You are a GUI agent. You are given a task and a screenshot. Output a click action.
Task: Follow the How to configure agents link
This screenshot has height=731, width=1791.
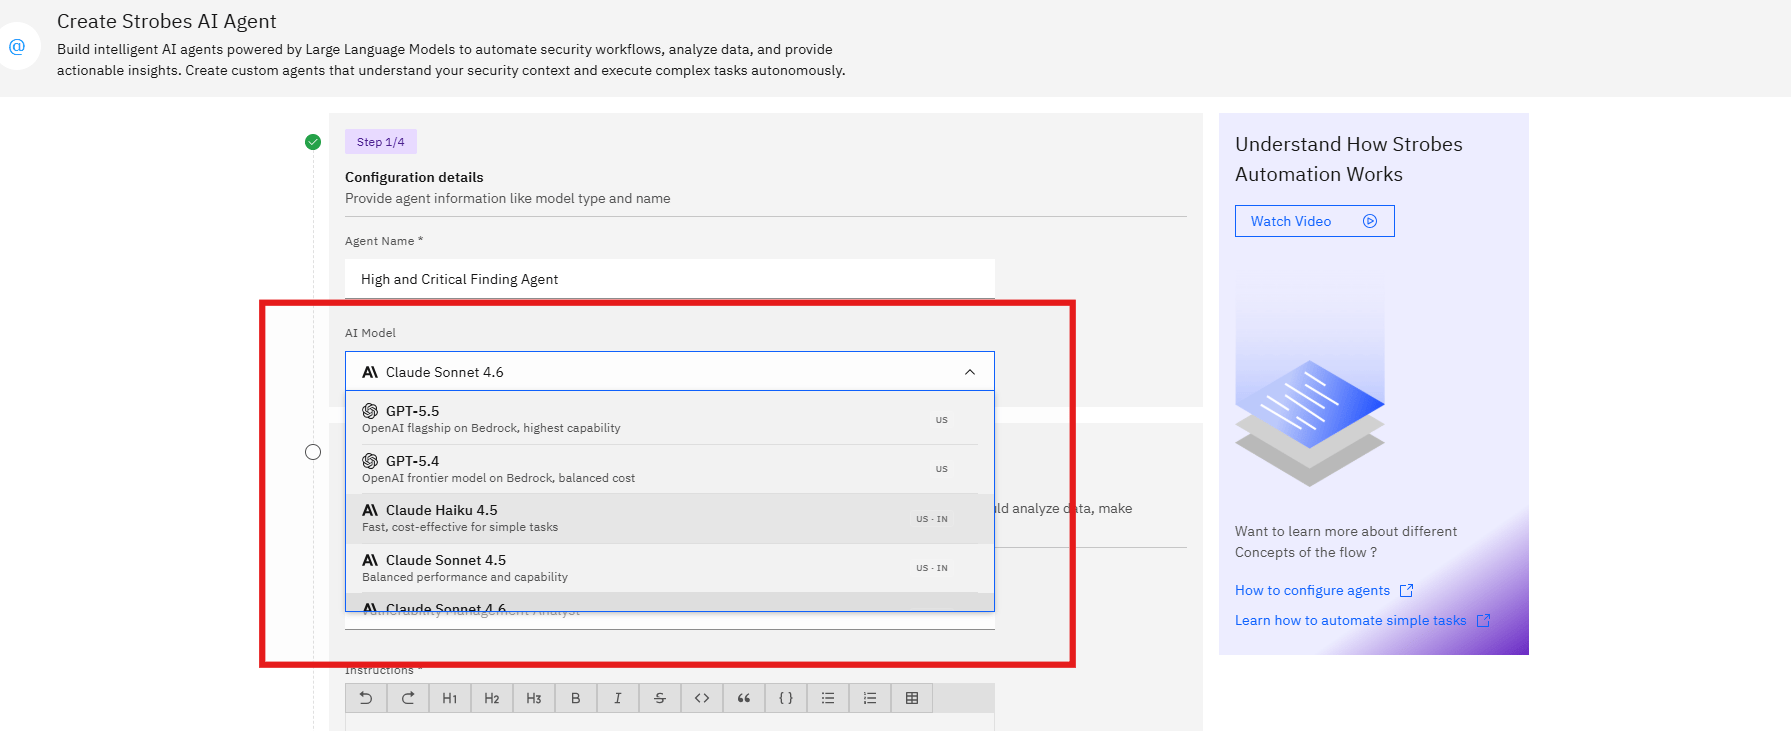[1324, 591]
